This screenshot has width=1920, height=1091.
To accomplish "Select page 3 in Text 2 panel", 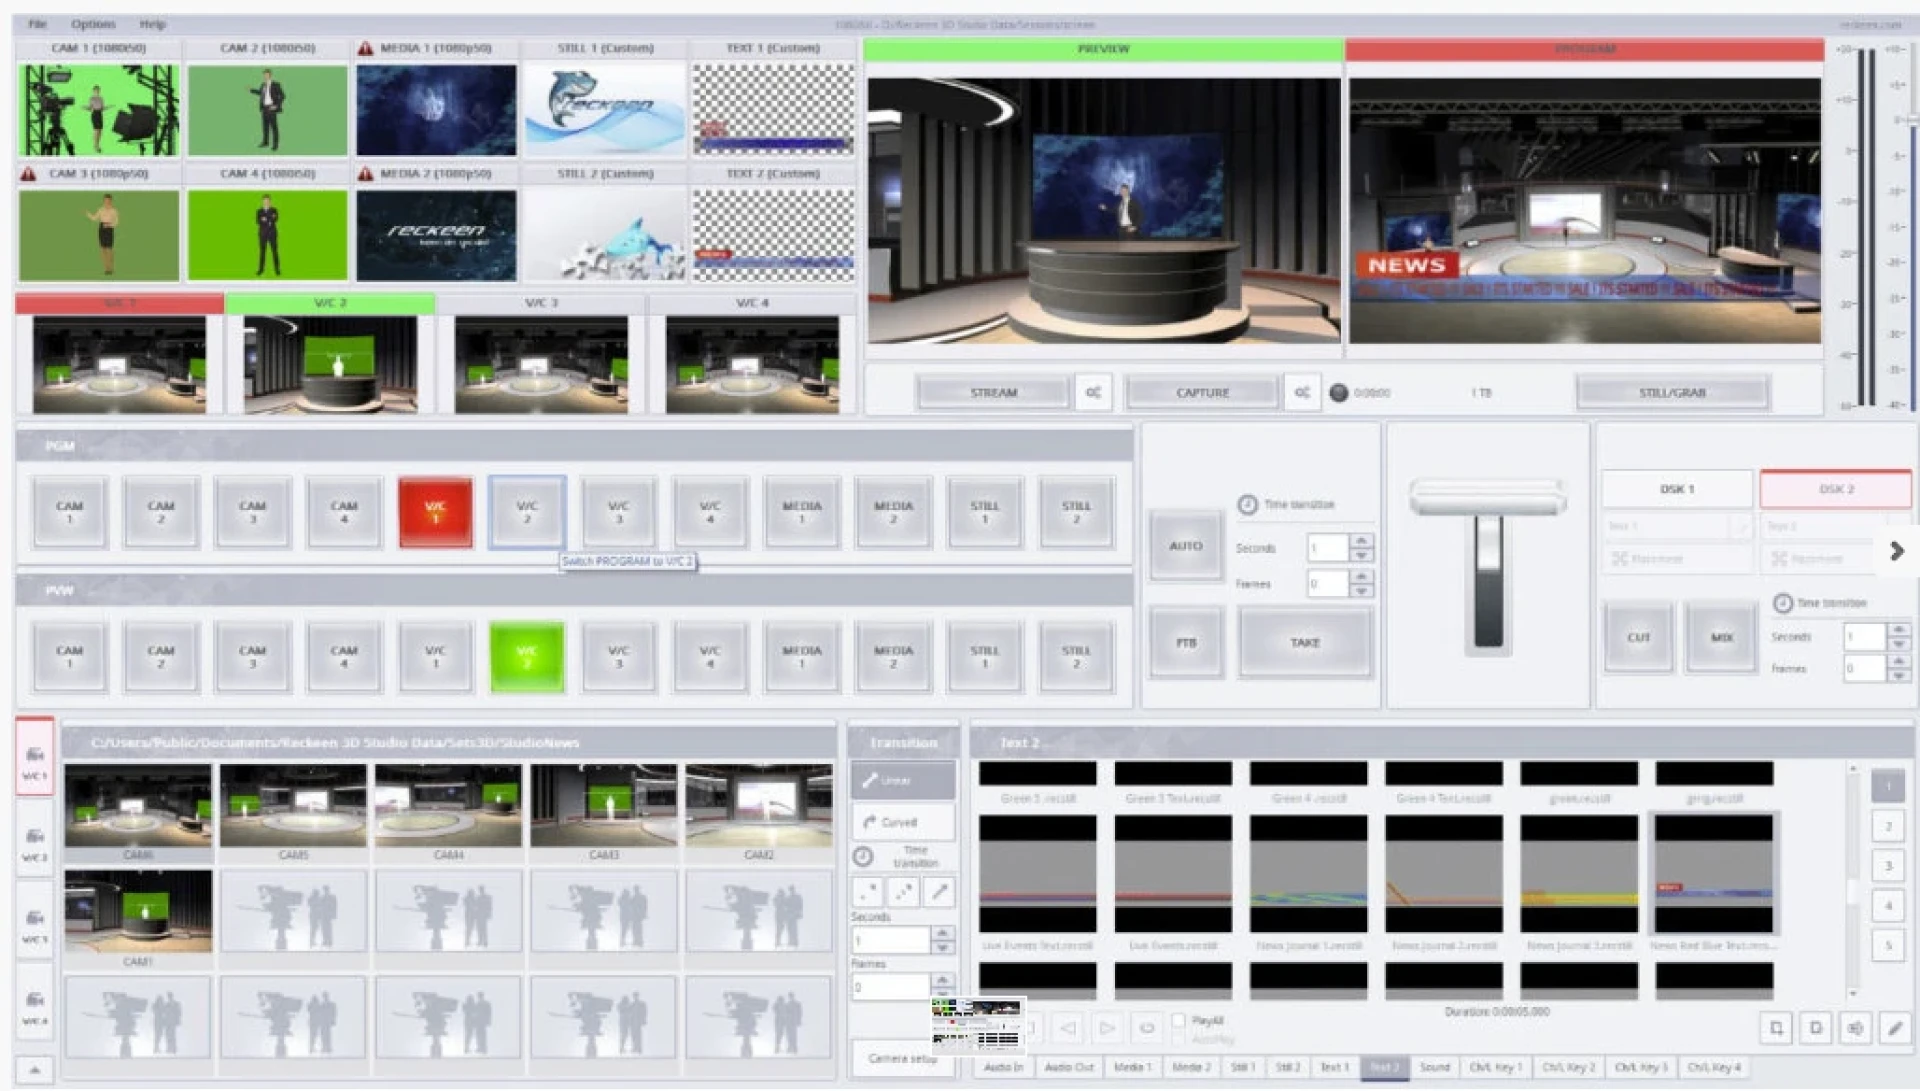I will coord(1888,866).
